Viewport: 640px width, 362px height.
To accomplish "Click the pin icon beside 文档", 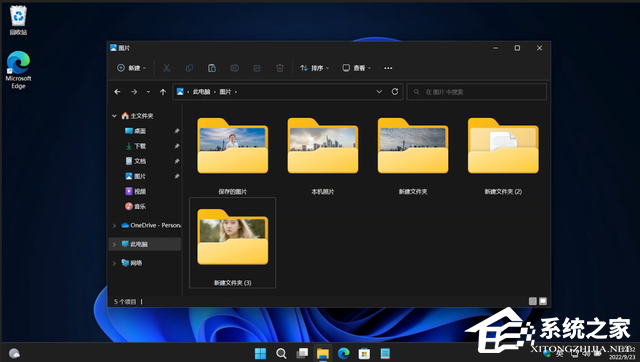I will 177,161.
